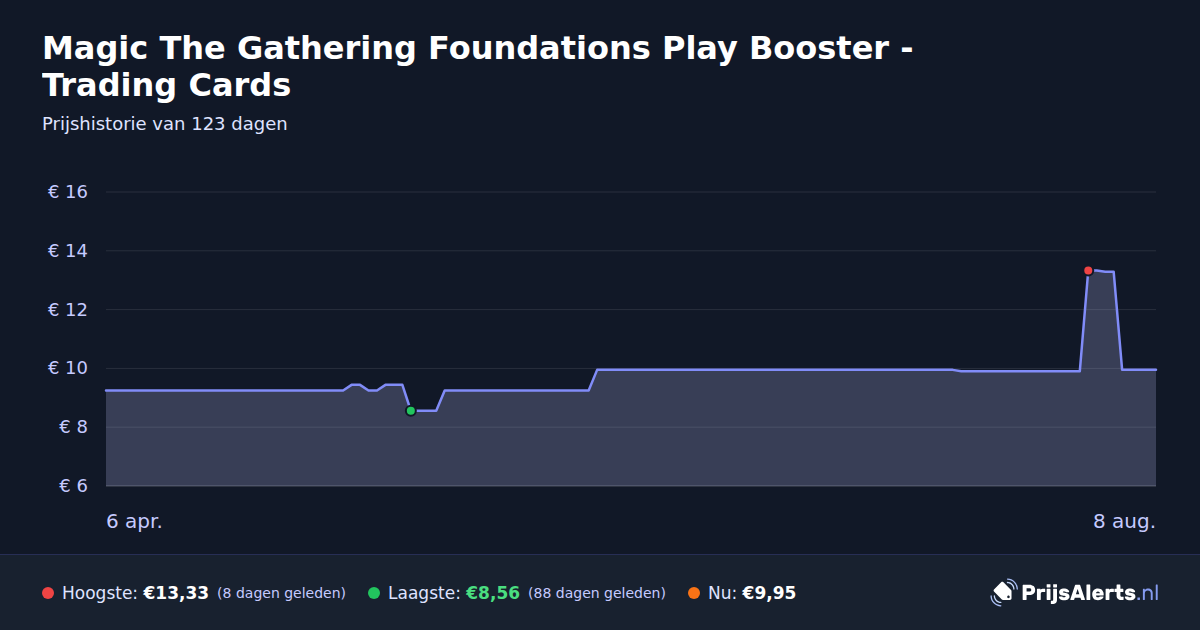Click the € 16 axis label

(x=68, y=192)
